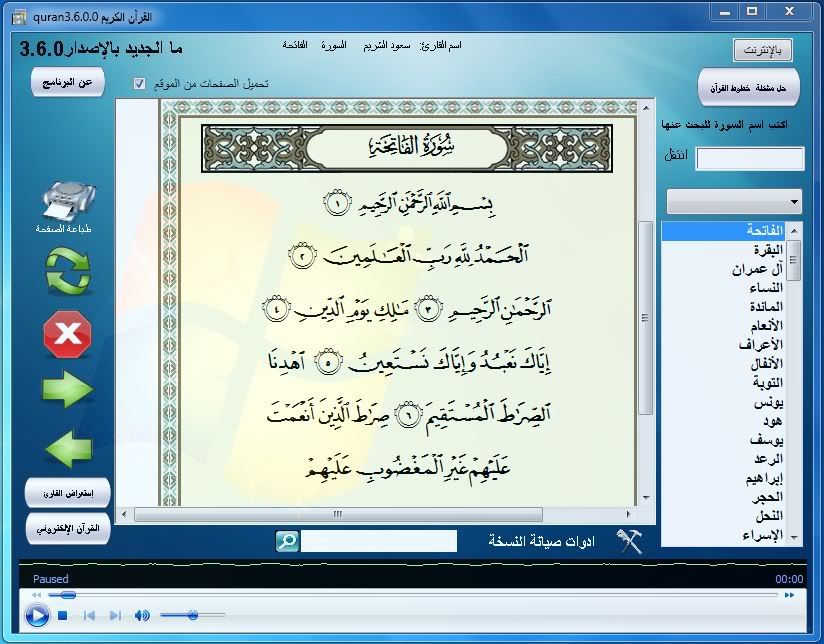
Task: Select هود in the surah list
Action: pyautogui.click(x=723, y=421)
